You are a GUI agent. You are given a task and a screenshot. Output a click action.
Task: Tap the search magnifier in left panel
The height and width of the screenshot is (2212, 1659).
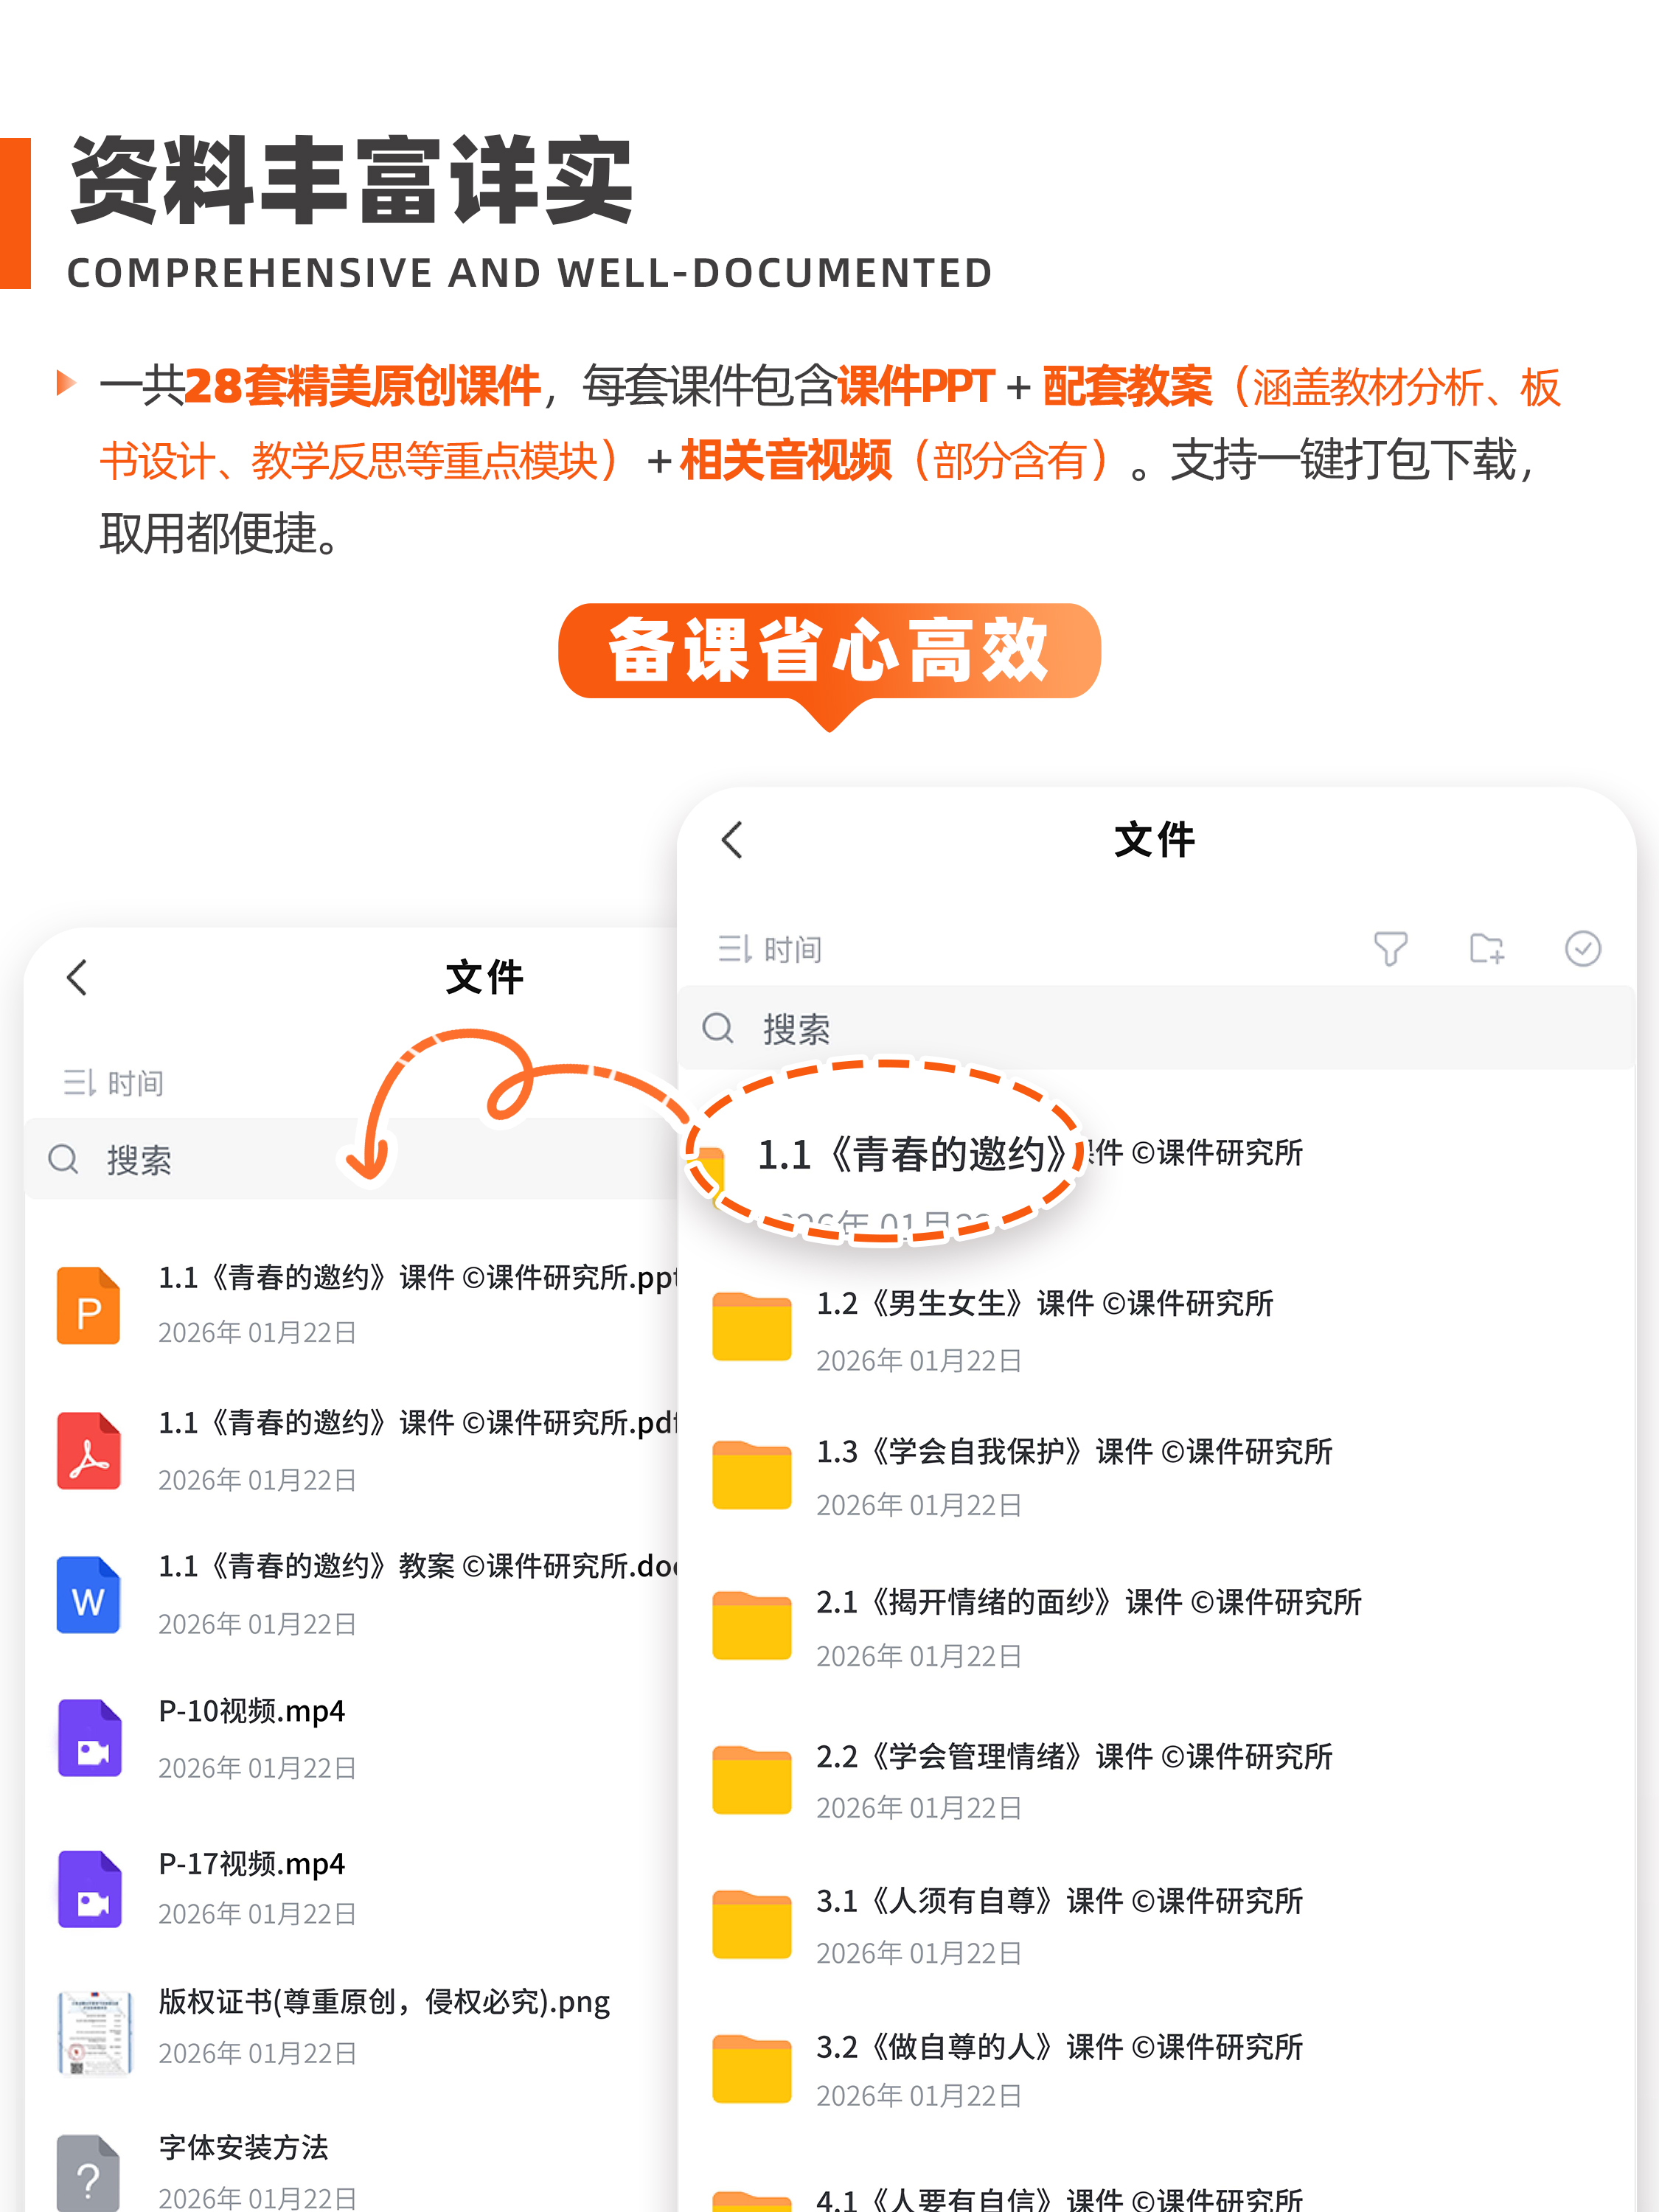tap(63, 1159)
